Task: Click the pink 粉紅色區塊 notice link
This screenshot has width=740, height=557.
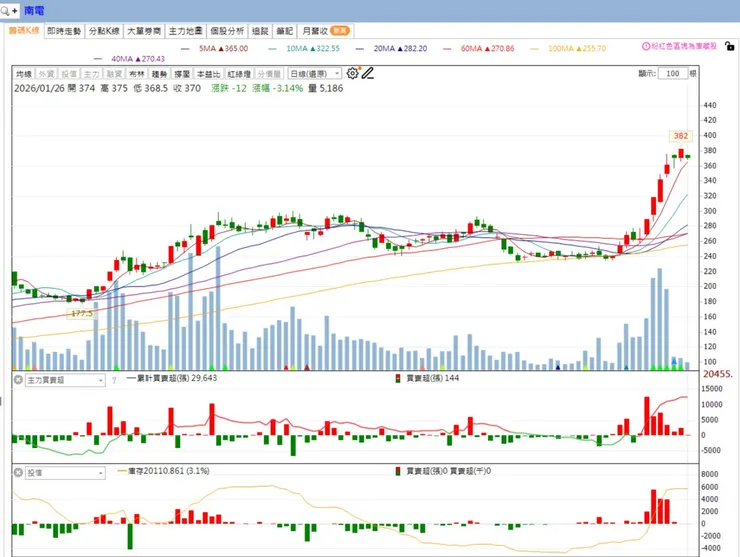Action: 684,46
